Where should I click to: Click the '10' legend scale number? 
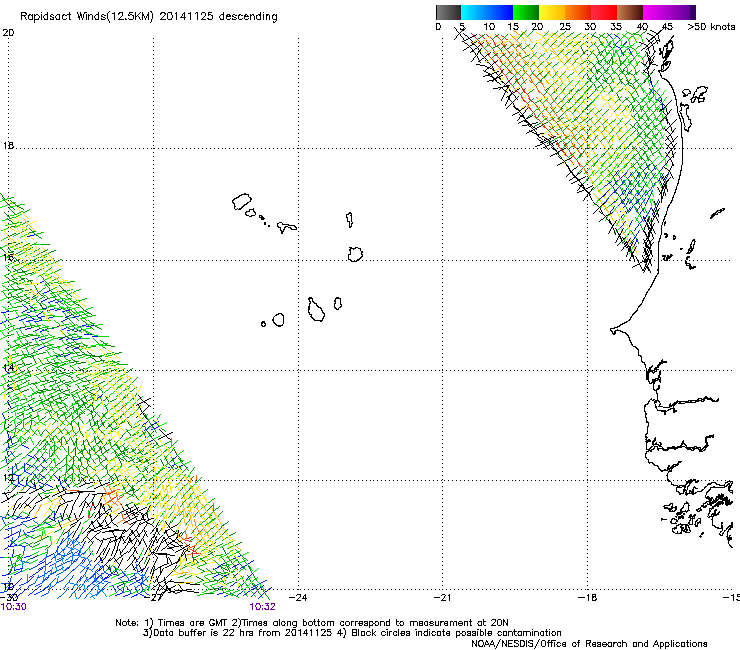(x=489, y=27)
